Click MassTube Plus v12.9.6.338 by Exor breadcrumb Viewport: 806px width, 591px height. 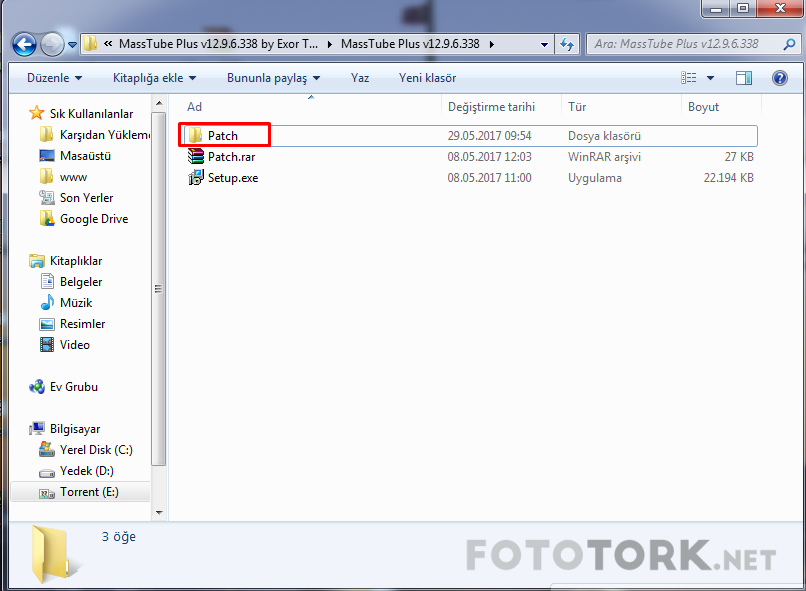pos(218,44)
